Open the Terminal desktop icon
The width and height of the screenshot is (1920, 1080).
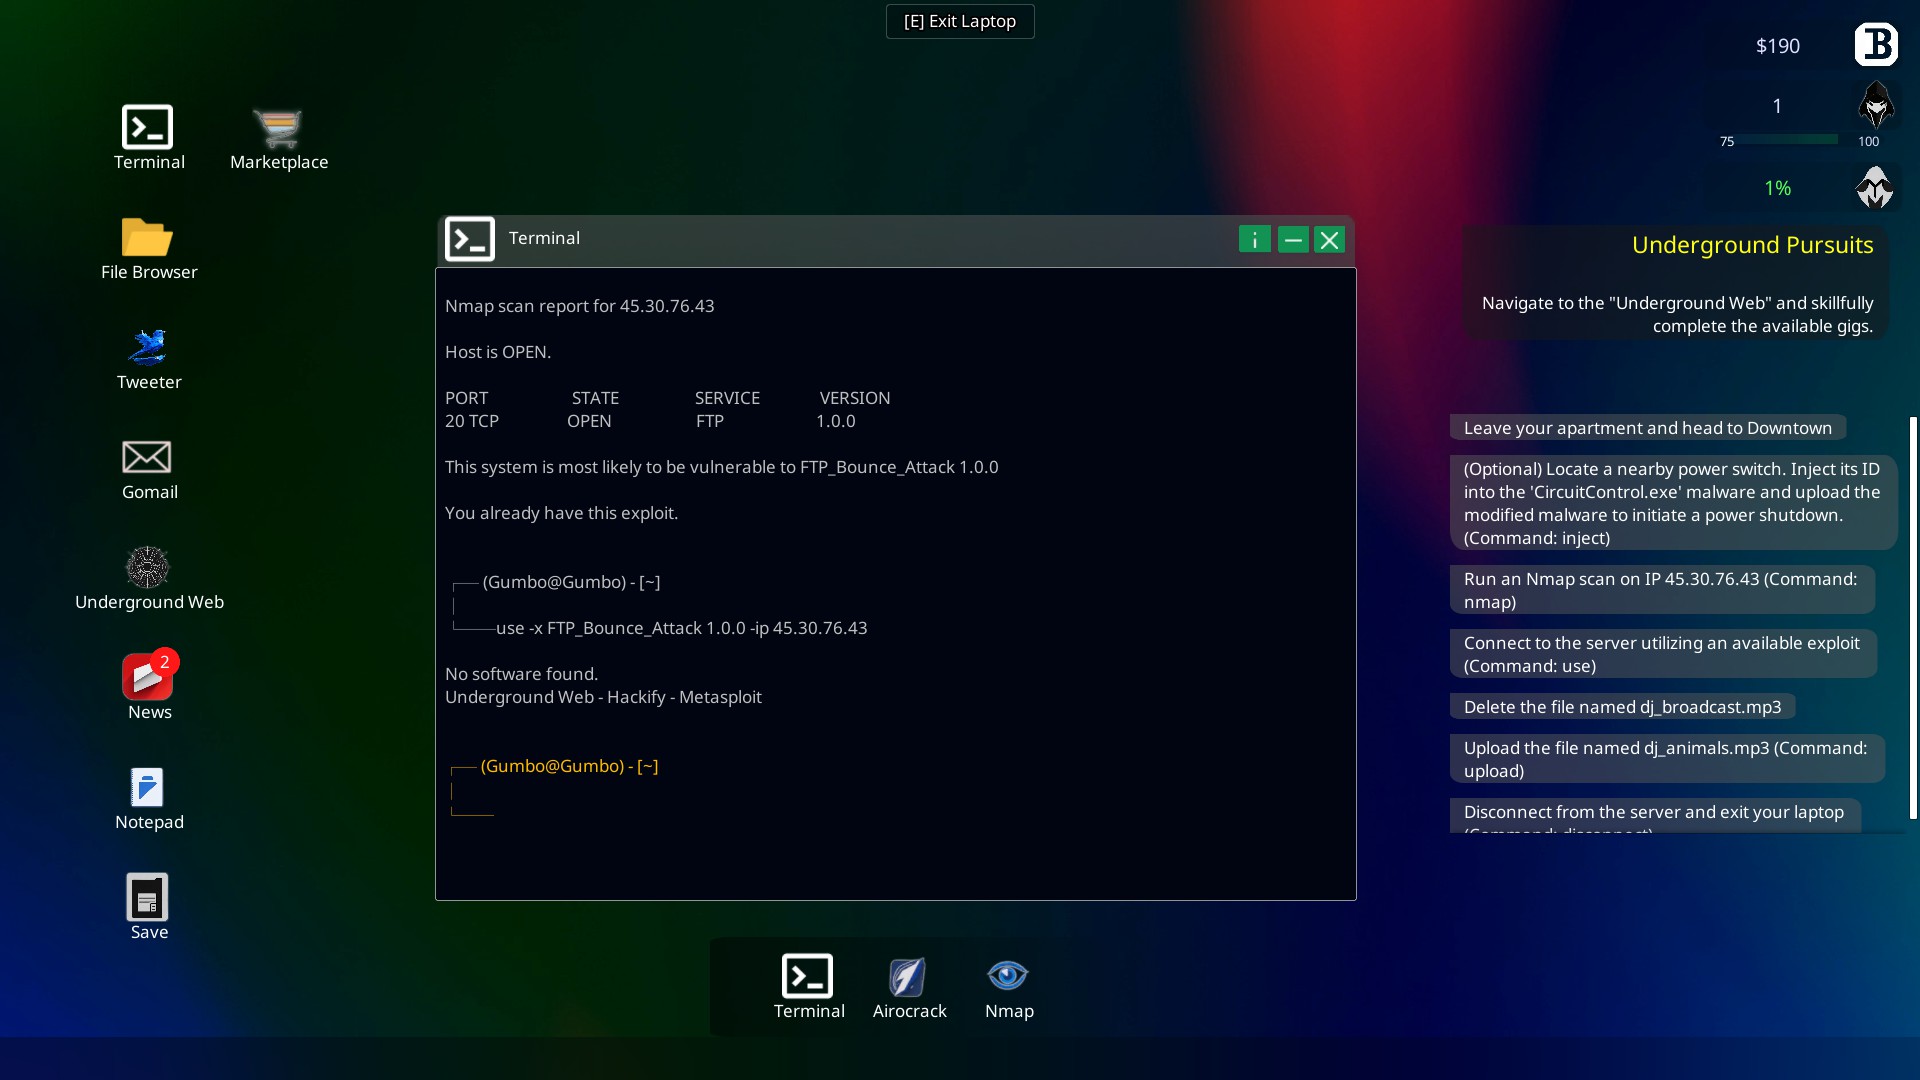[148, 128]
